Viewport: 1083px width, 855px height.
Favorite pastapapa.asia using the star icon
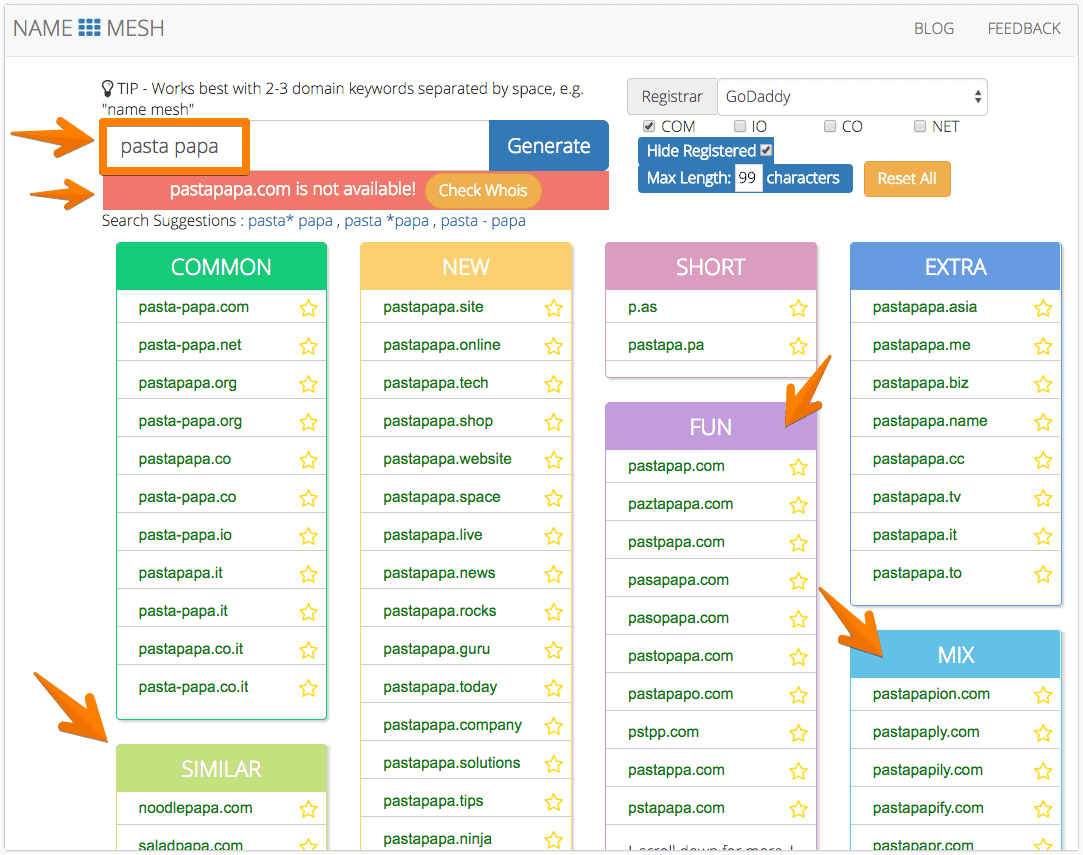pyautogui.click(x=1043, y=308)
